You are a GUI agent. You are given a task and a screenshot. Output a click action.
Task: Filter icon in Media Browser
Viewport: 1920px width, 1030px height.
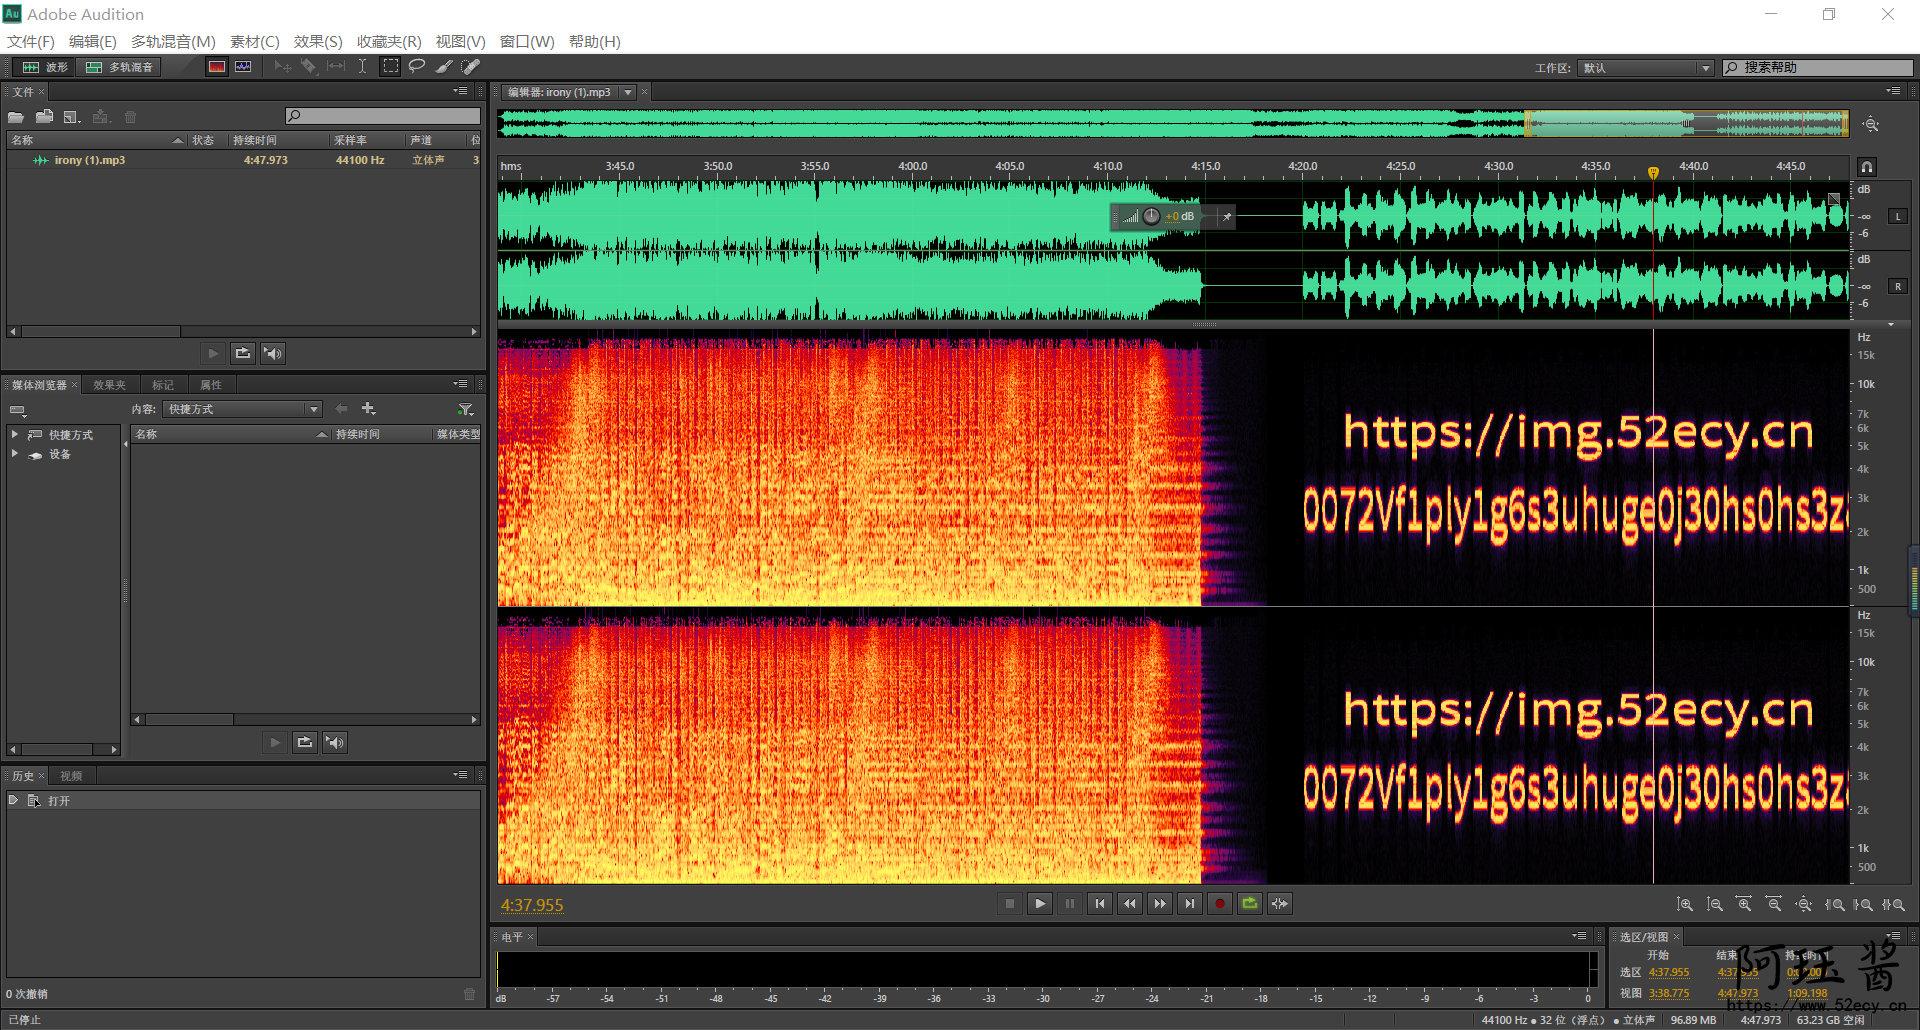click(465, 409)
